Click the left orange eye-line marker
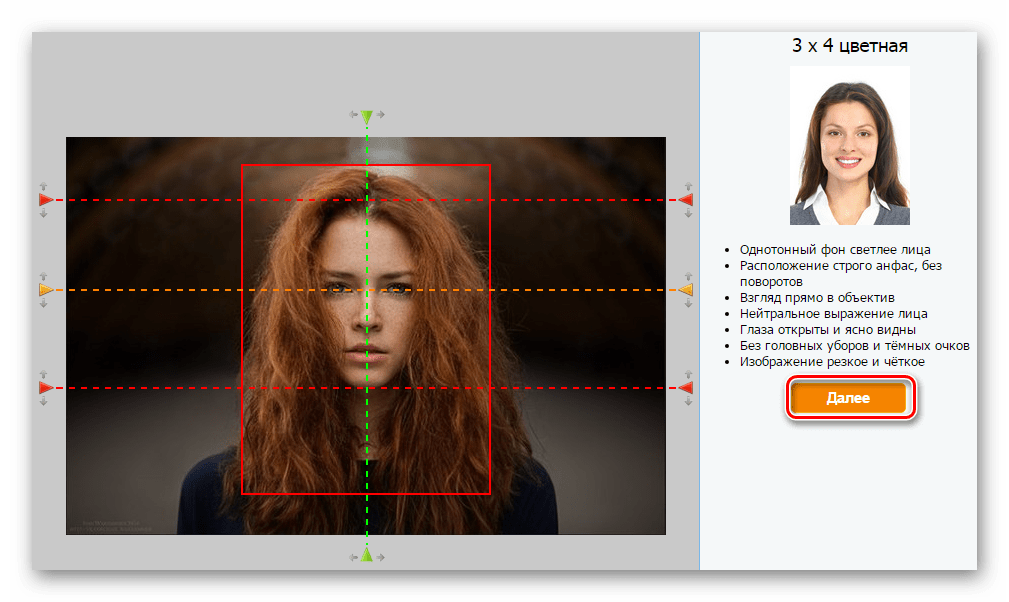Screen dimensions: 1009x602 click(45, 290)
